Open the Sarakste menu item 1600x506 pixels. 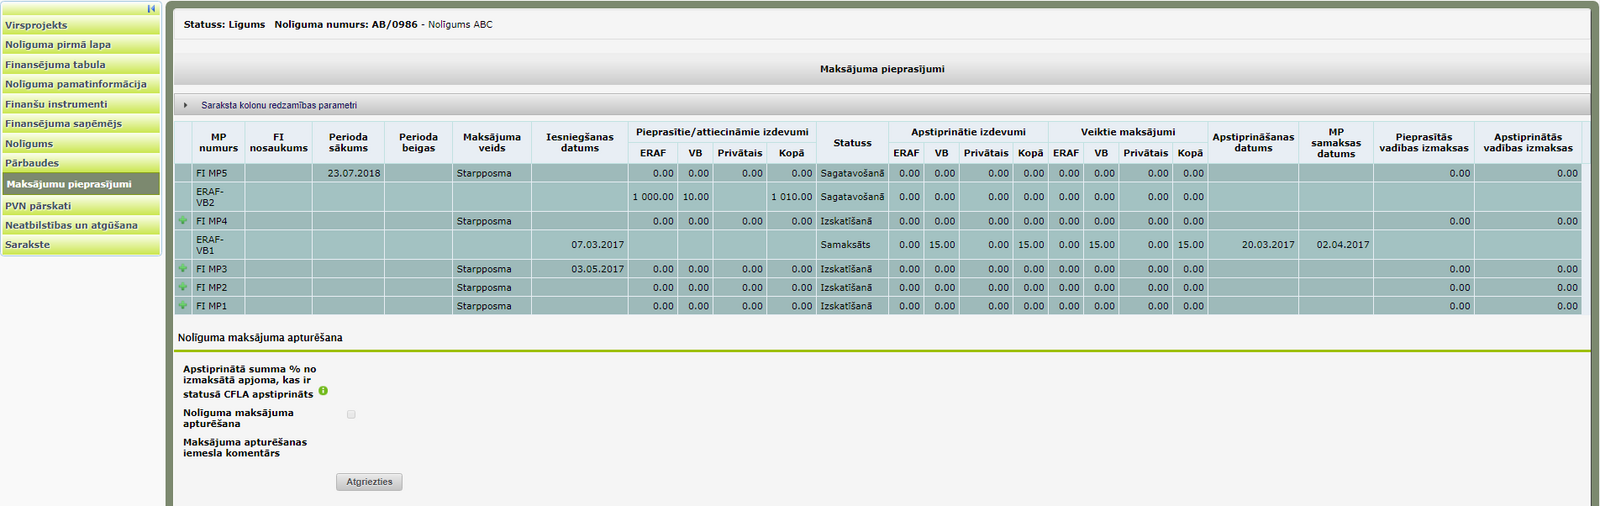point(81,244)
